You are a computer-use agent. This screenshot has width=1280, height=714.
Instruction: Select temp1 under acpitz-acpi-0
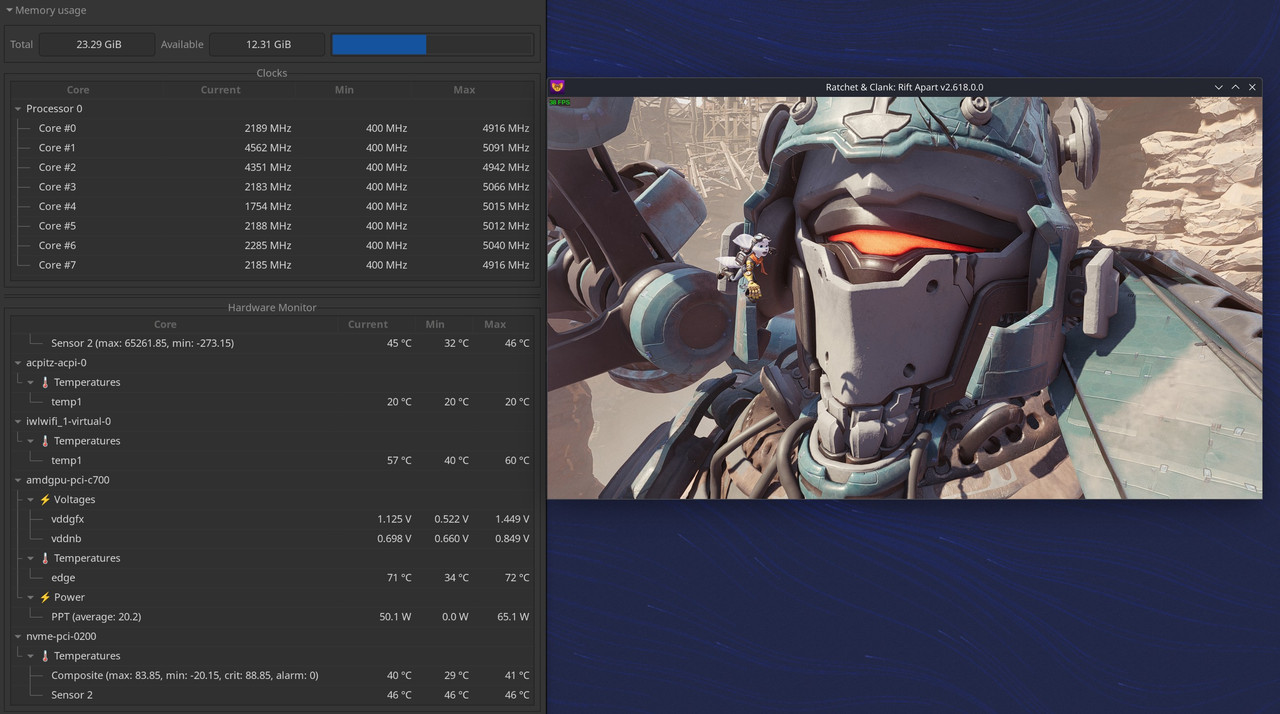click(272, 402)
